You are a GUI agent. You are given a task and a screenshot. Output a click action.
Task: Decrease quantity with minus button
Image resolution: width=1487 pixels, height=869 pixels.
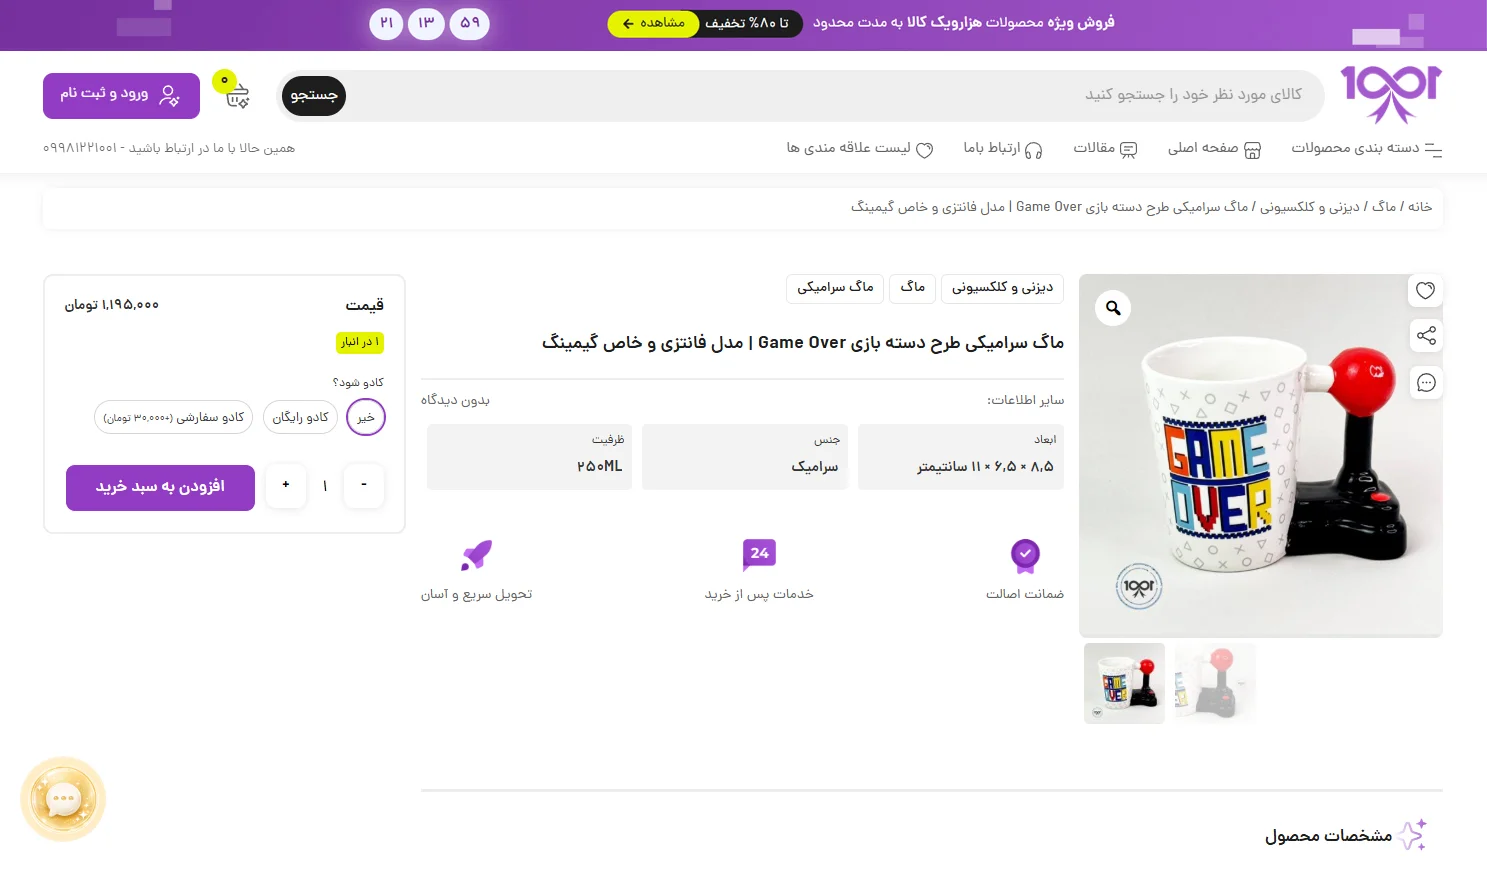click(x=364, y=485)
